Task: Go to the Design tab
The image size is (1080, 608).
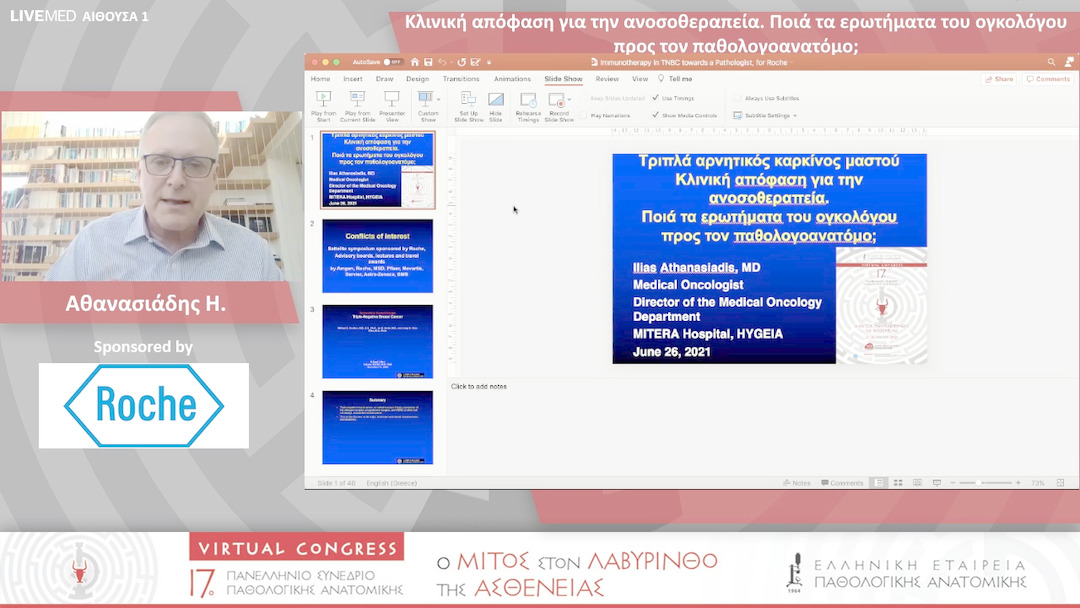Action: point(417,79)
